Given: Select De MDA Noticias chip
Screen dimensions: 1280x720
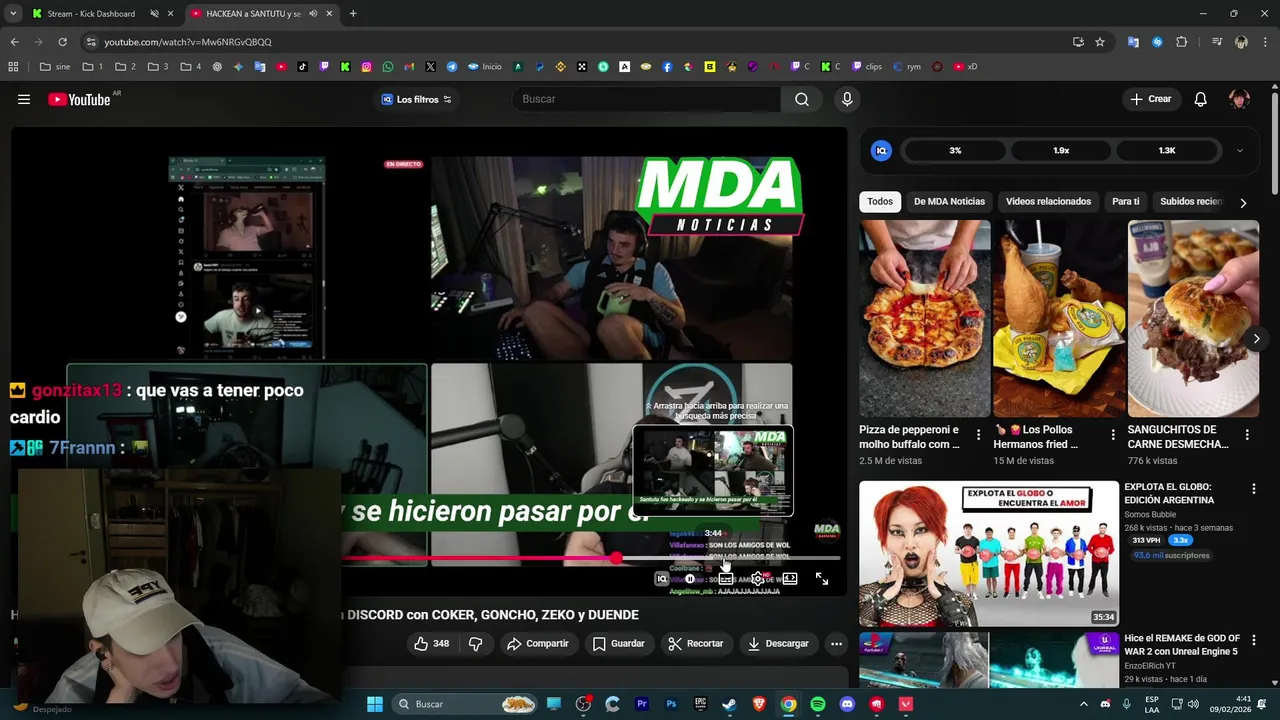Looking at the screenshot, I should tap(949, 202).
